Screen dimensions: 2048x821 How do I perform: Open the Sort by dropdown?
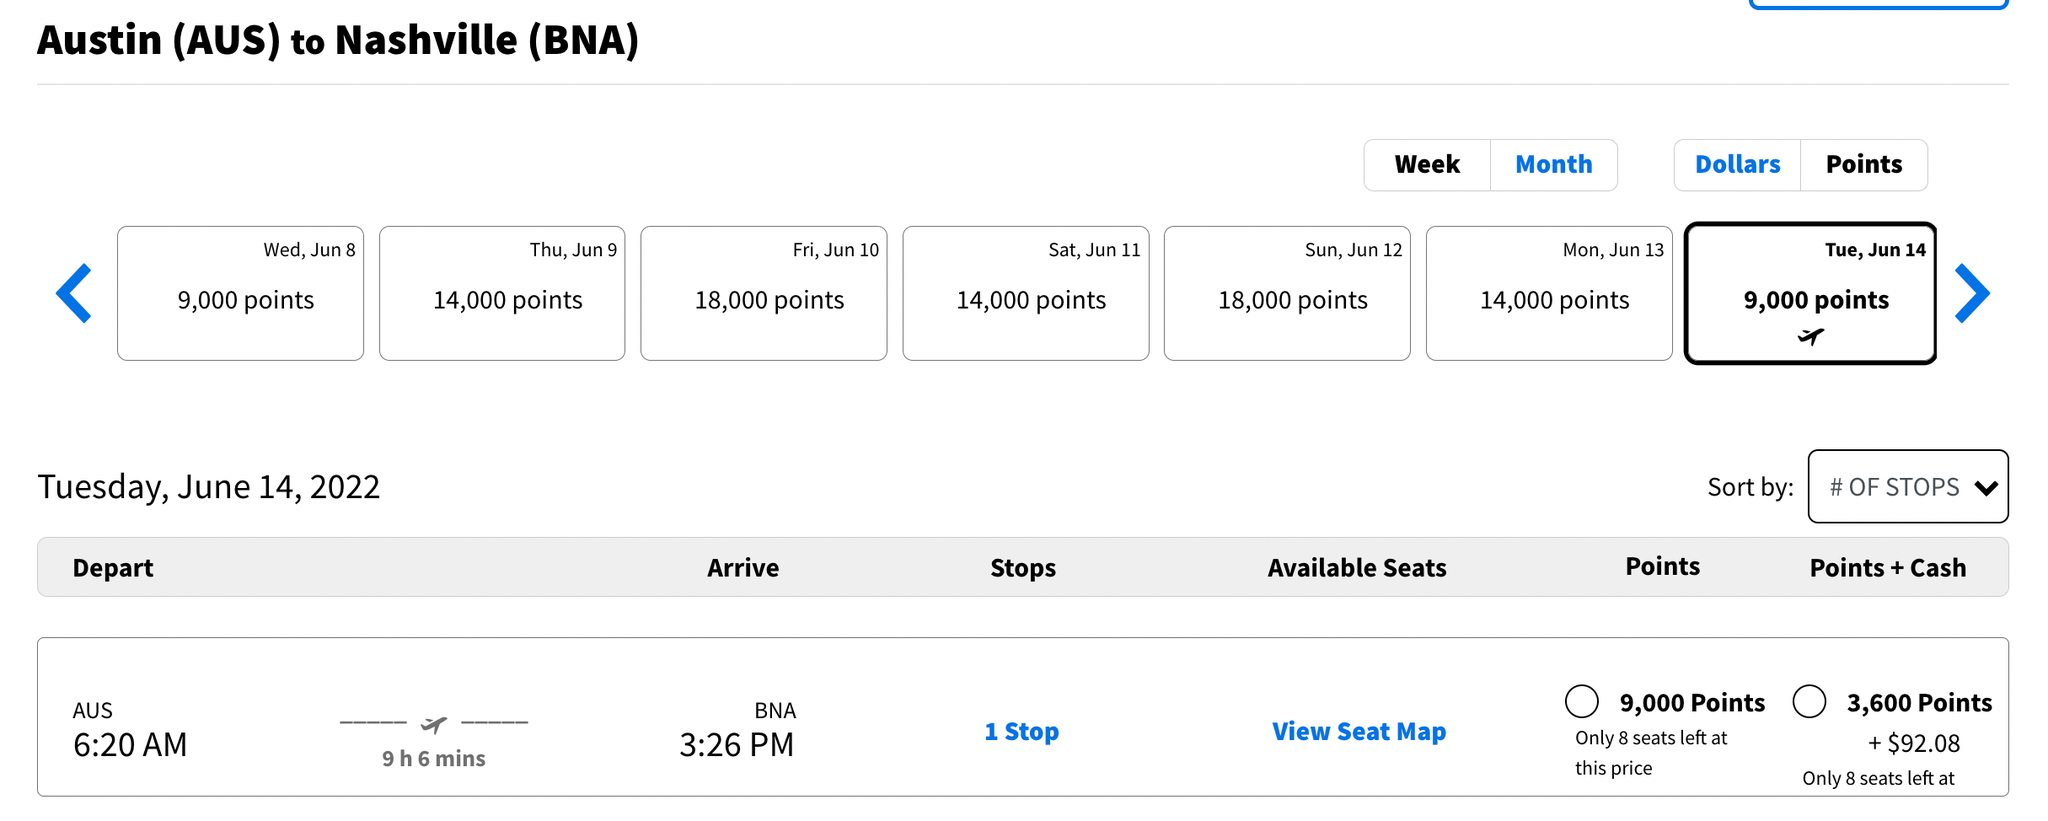pos(1907,487)
